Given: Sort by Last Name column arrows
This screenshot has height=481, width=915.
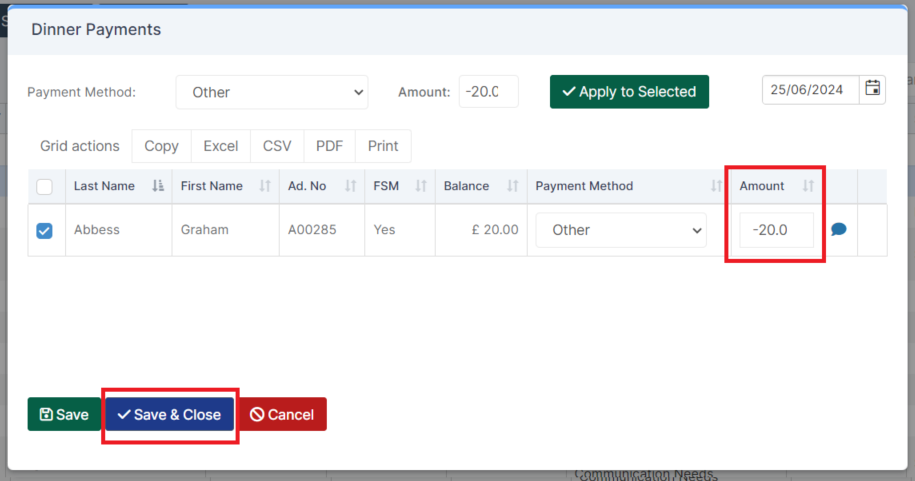Looking at the screenshot, I should (158, 186).
